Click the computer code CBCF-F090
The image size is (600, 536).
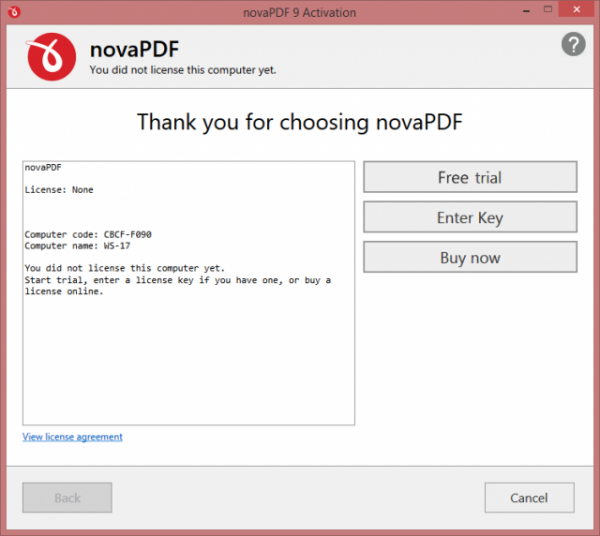point(128,234)
